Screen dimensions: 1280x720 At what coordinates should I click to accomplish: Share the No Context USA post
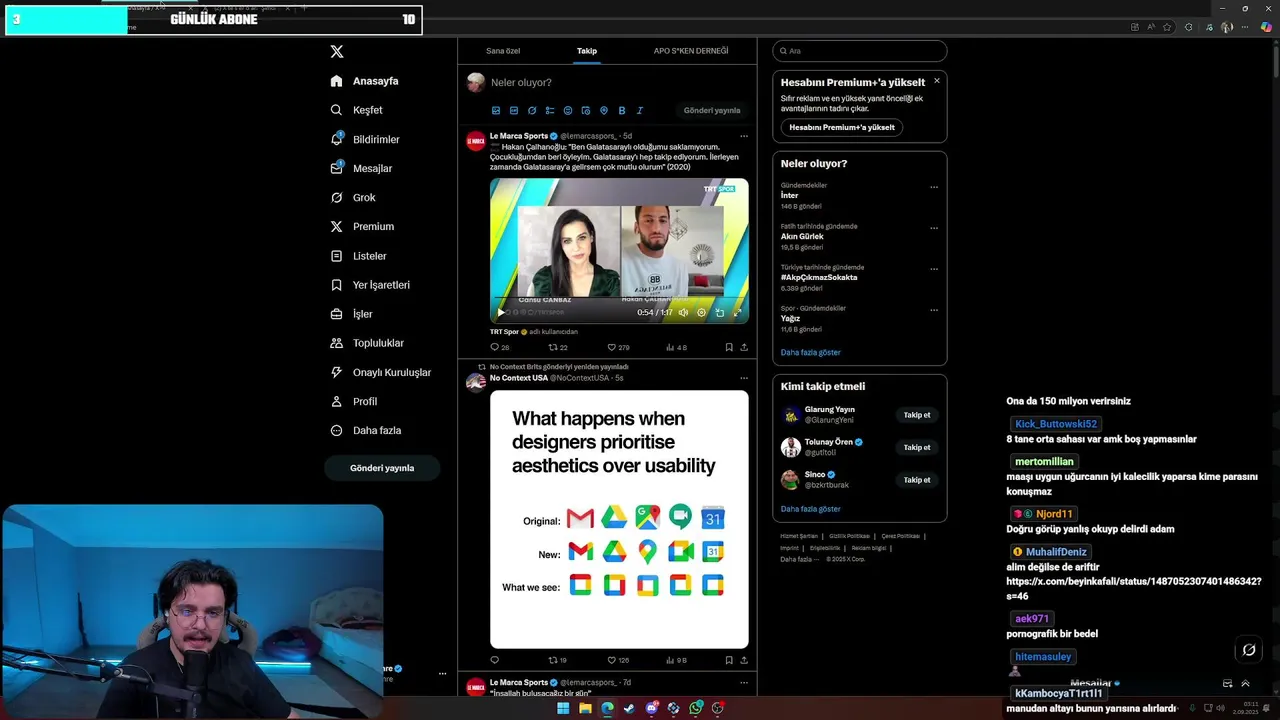[744, 660]
